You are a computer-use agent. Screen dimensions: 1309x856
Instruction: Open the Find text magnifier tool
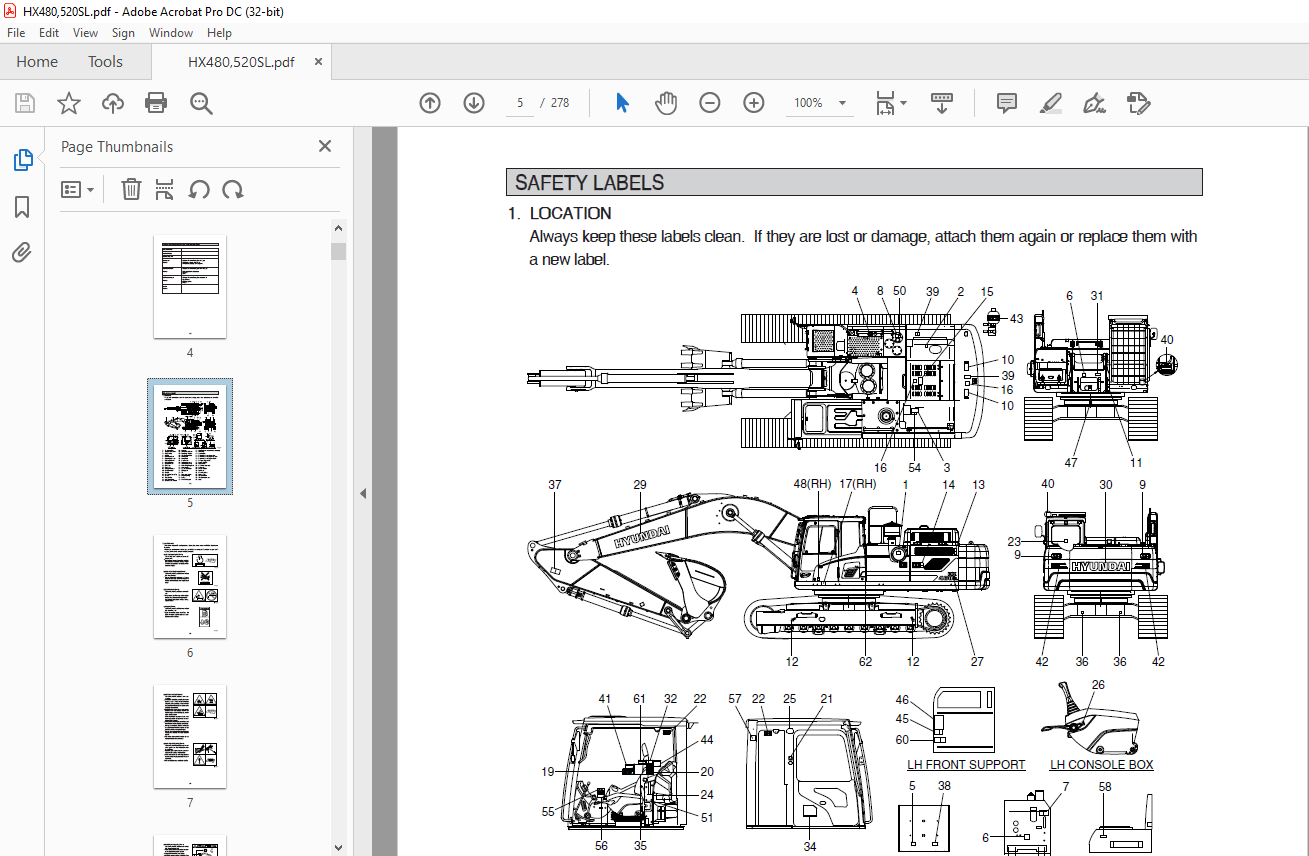click(201, 103)
